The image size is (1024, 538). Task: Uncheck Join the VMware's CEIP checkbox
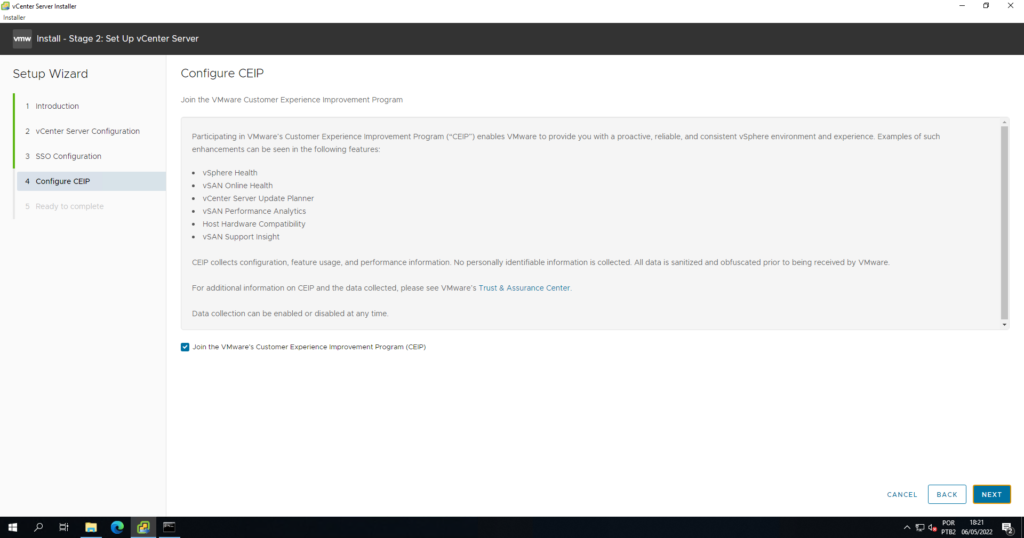[x=185, y=347]
